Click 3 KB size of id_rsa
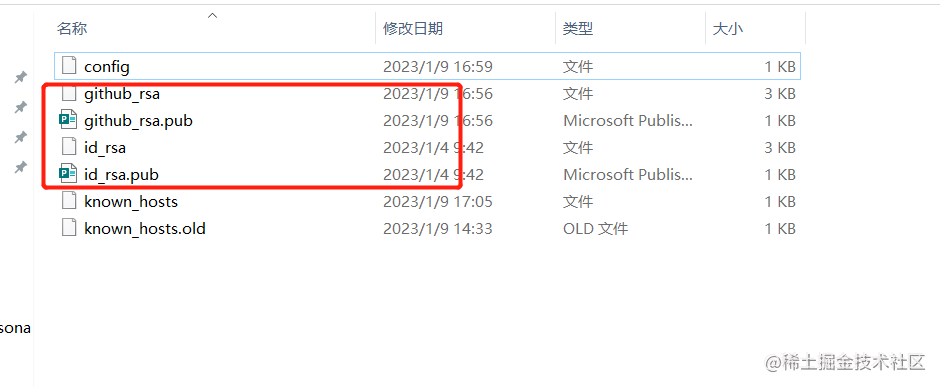The height and width of the screenshot is (387, 940). point(779,148)
